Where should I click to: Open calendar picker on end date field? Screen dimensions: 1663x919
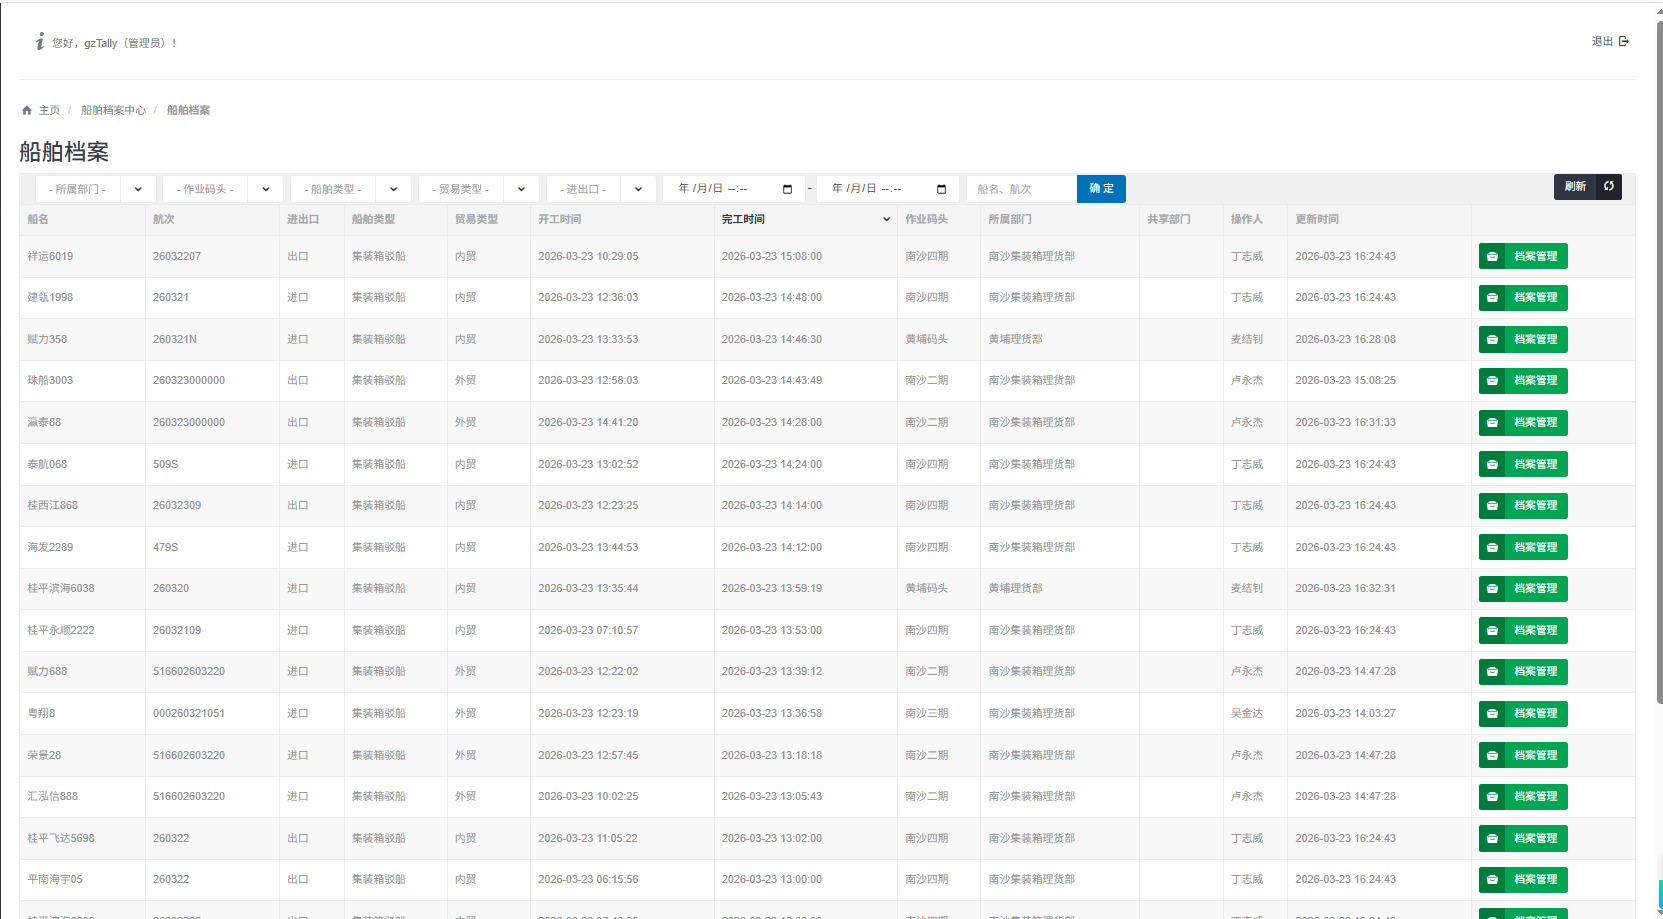(x=941, y=189)
